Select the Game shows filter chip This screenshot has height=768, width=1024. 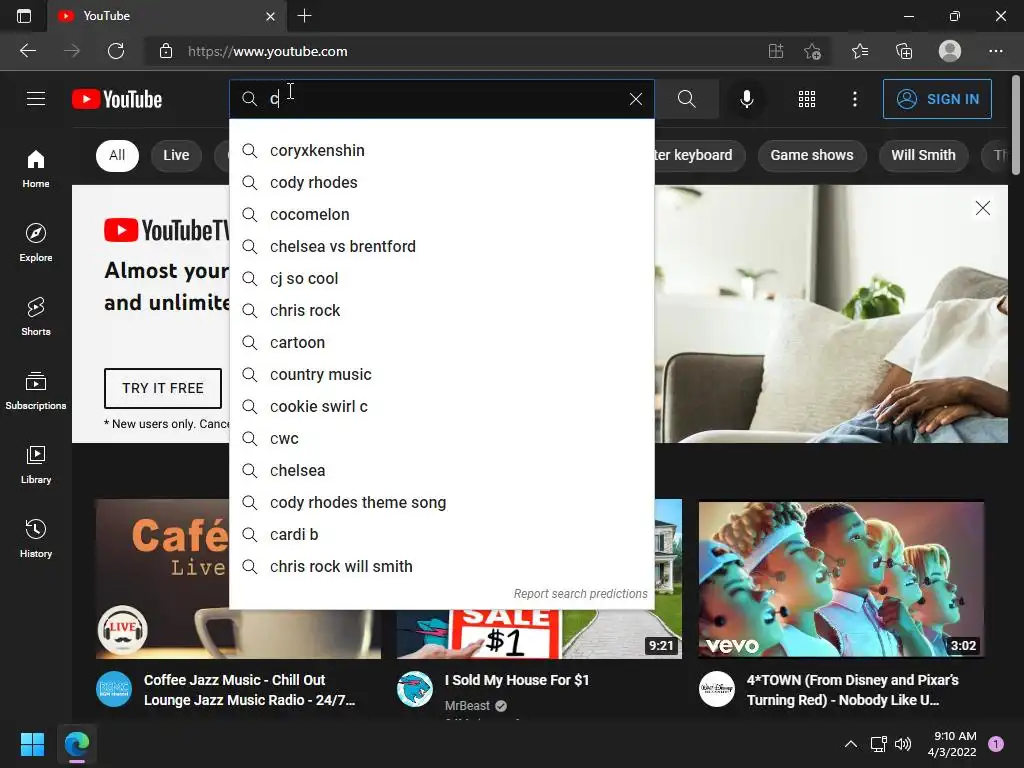(x=812, y=155)
